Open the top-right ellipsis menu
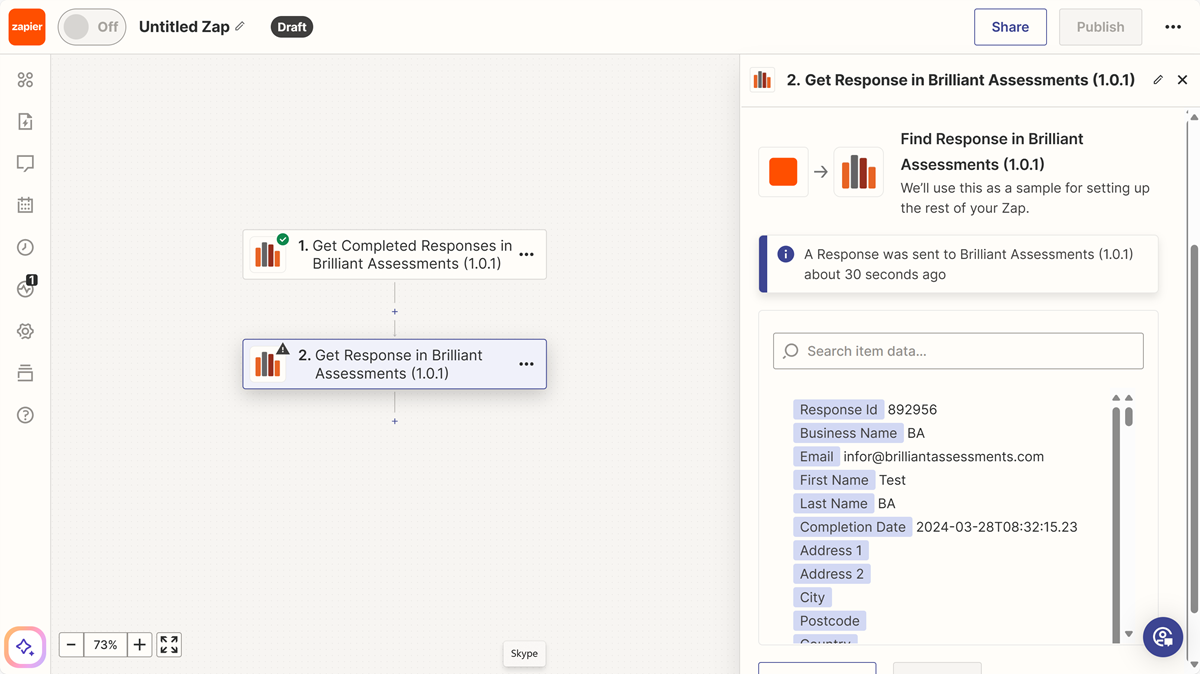 1172,27
